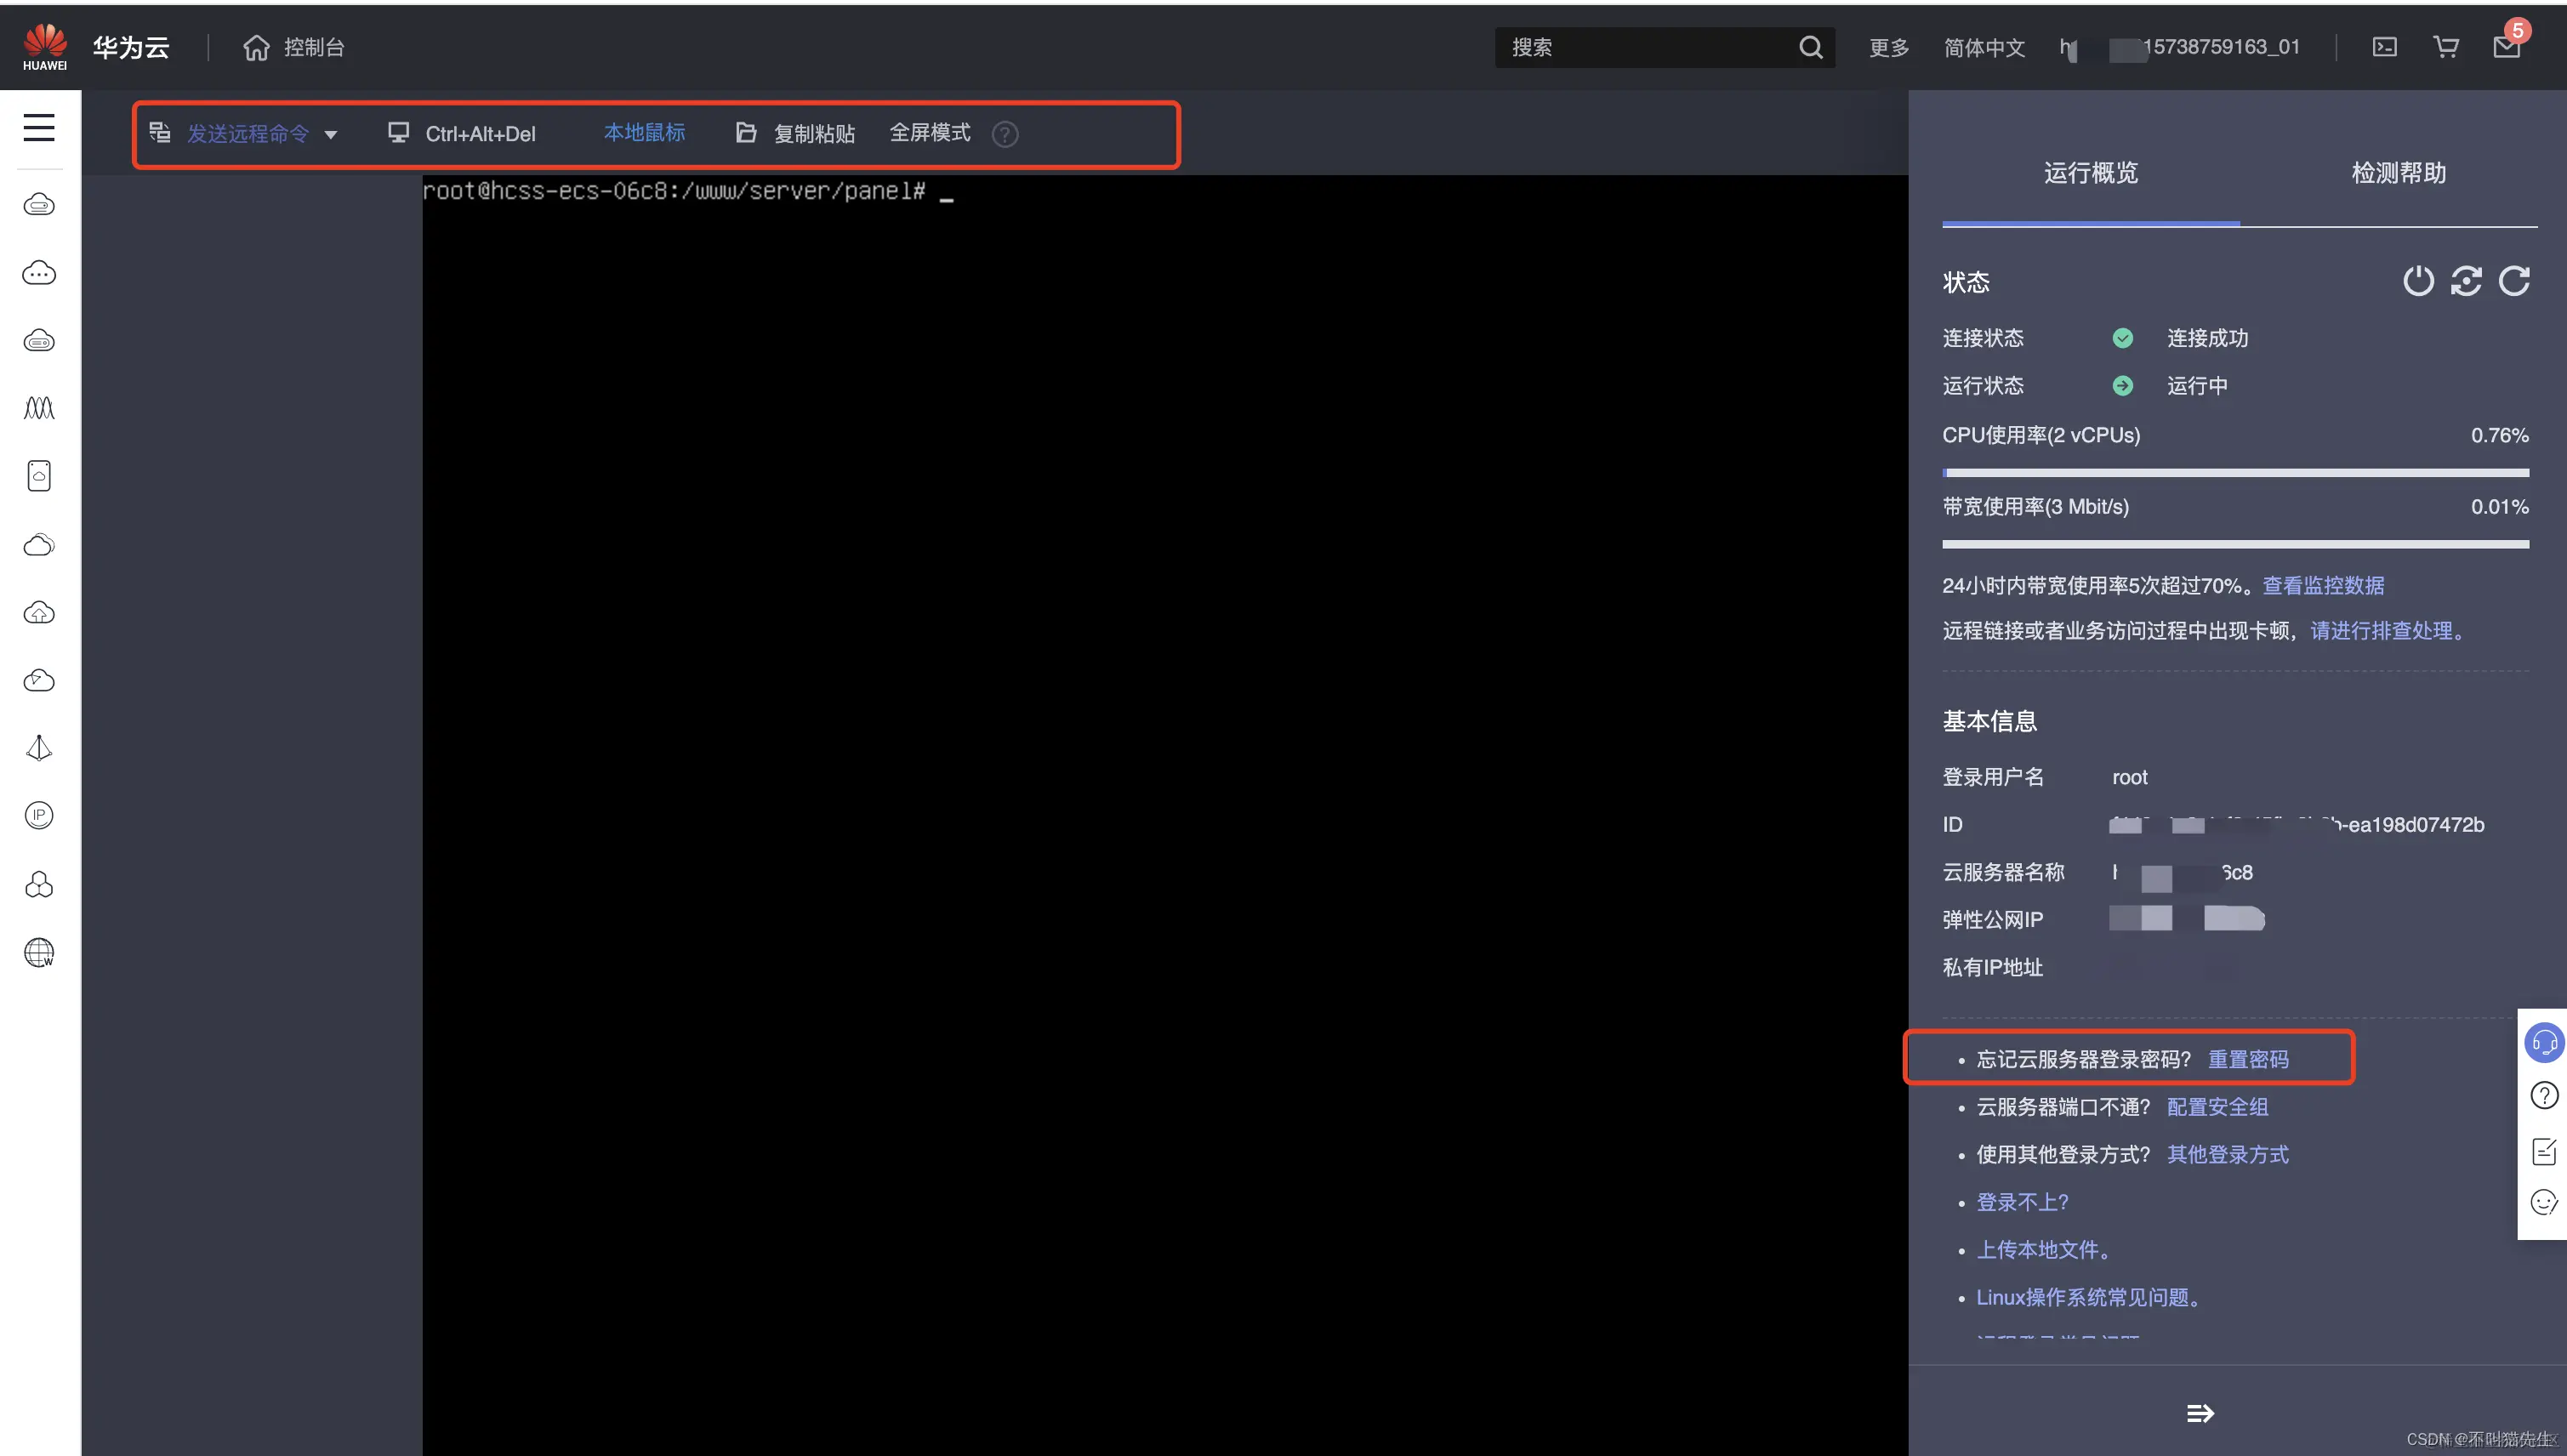Click the refresh icon in status header
Image resolution: width=2567 pixels, height=1456 pixels.
pos(2514,281)
